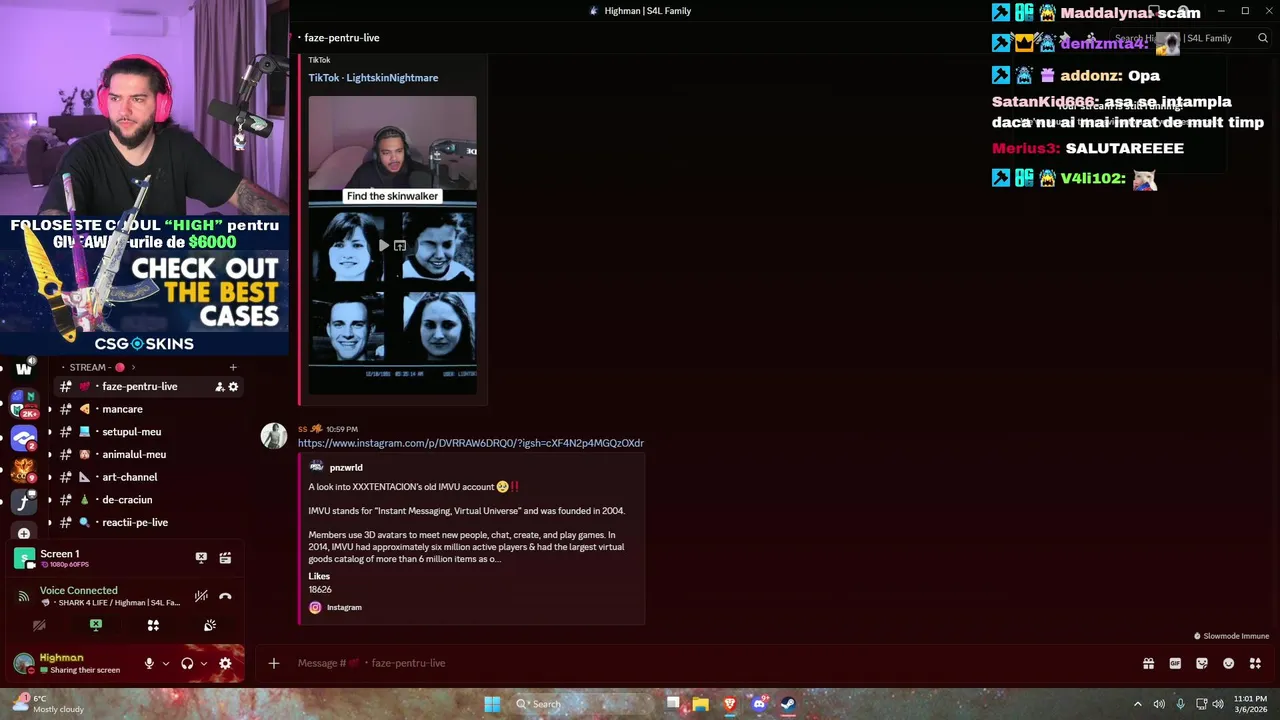Open the art-channel channel
The height and width of the screenshot is (720, 1280).
tap(146, 477)
